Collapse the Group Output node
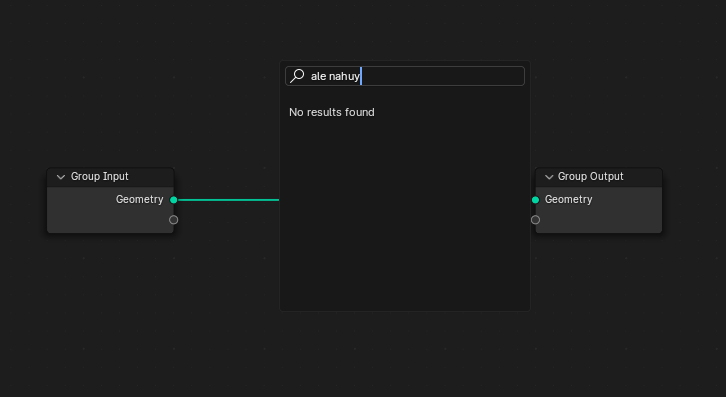 coord(549,177)
